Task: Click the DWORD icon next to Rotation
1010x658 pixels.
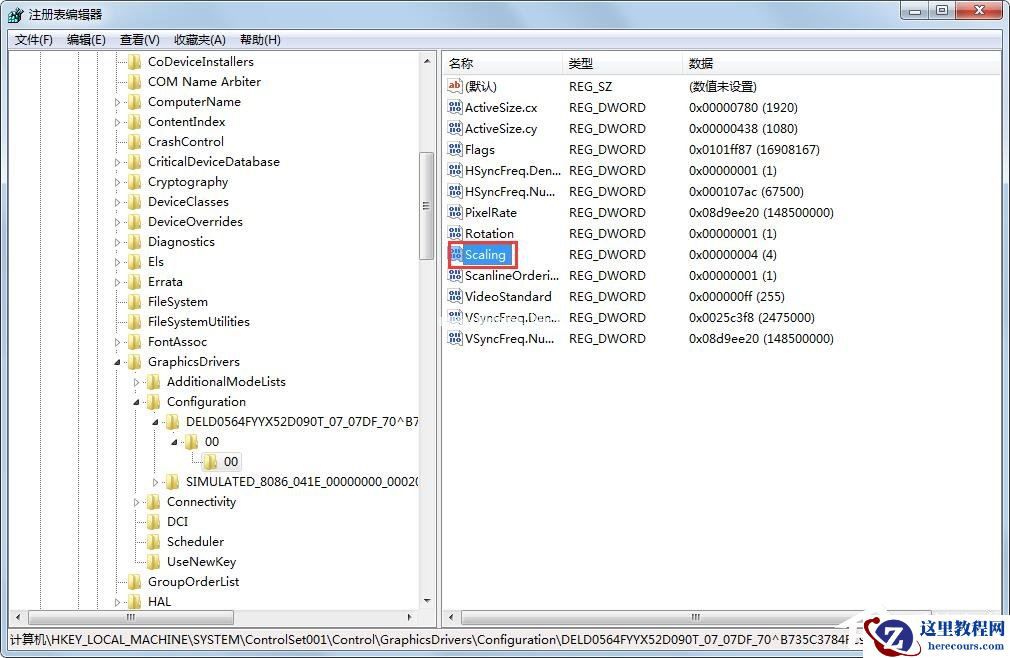Action: coord(455,233)
